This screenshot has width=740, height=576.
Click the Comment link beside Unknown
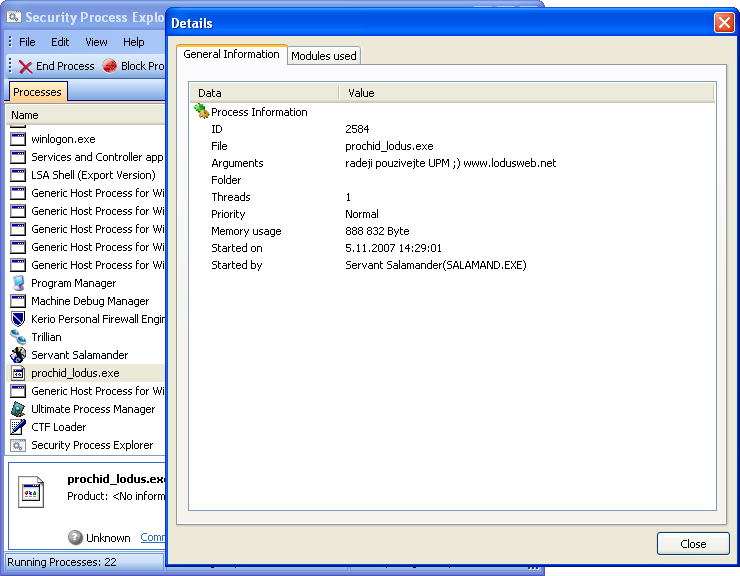tap(152, 537)
